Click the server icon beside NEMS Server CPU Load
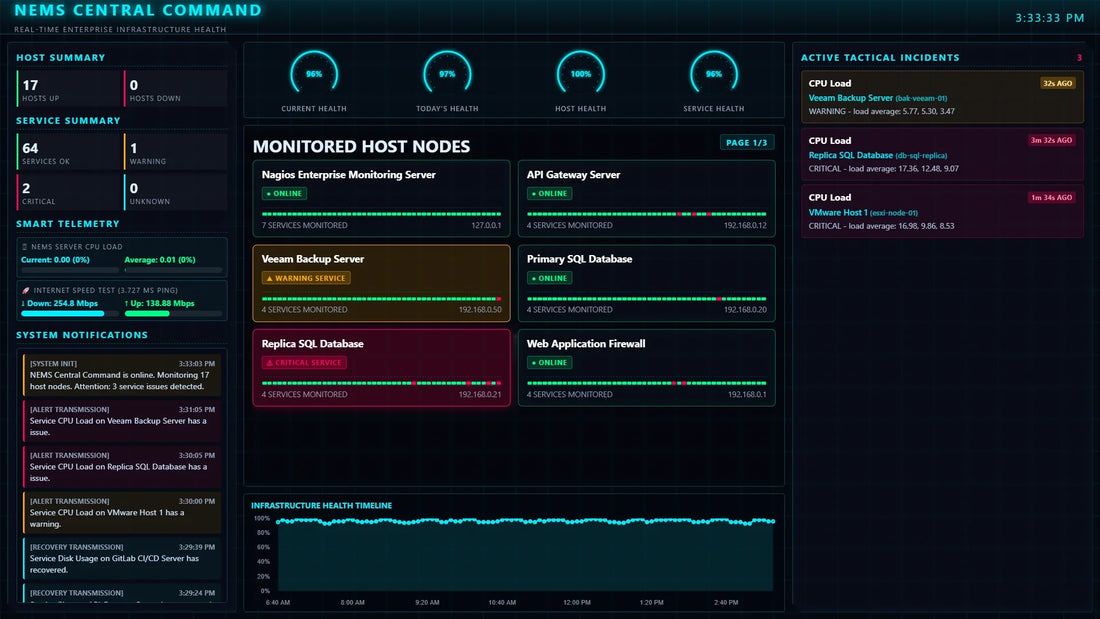1100x619 pixels. point(25,247)
